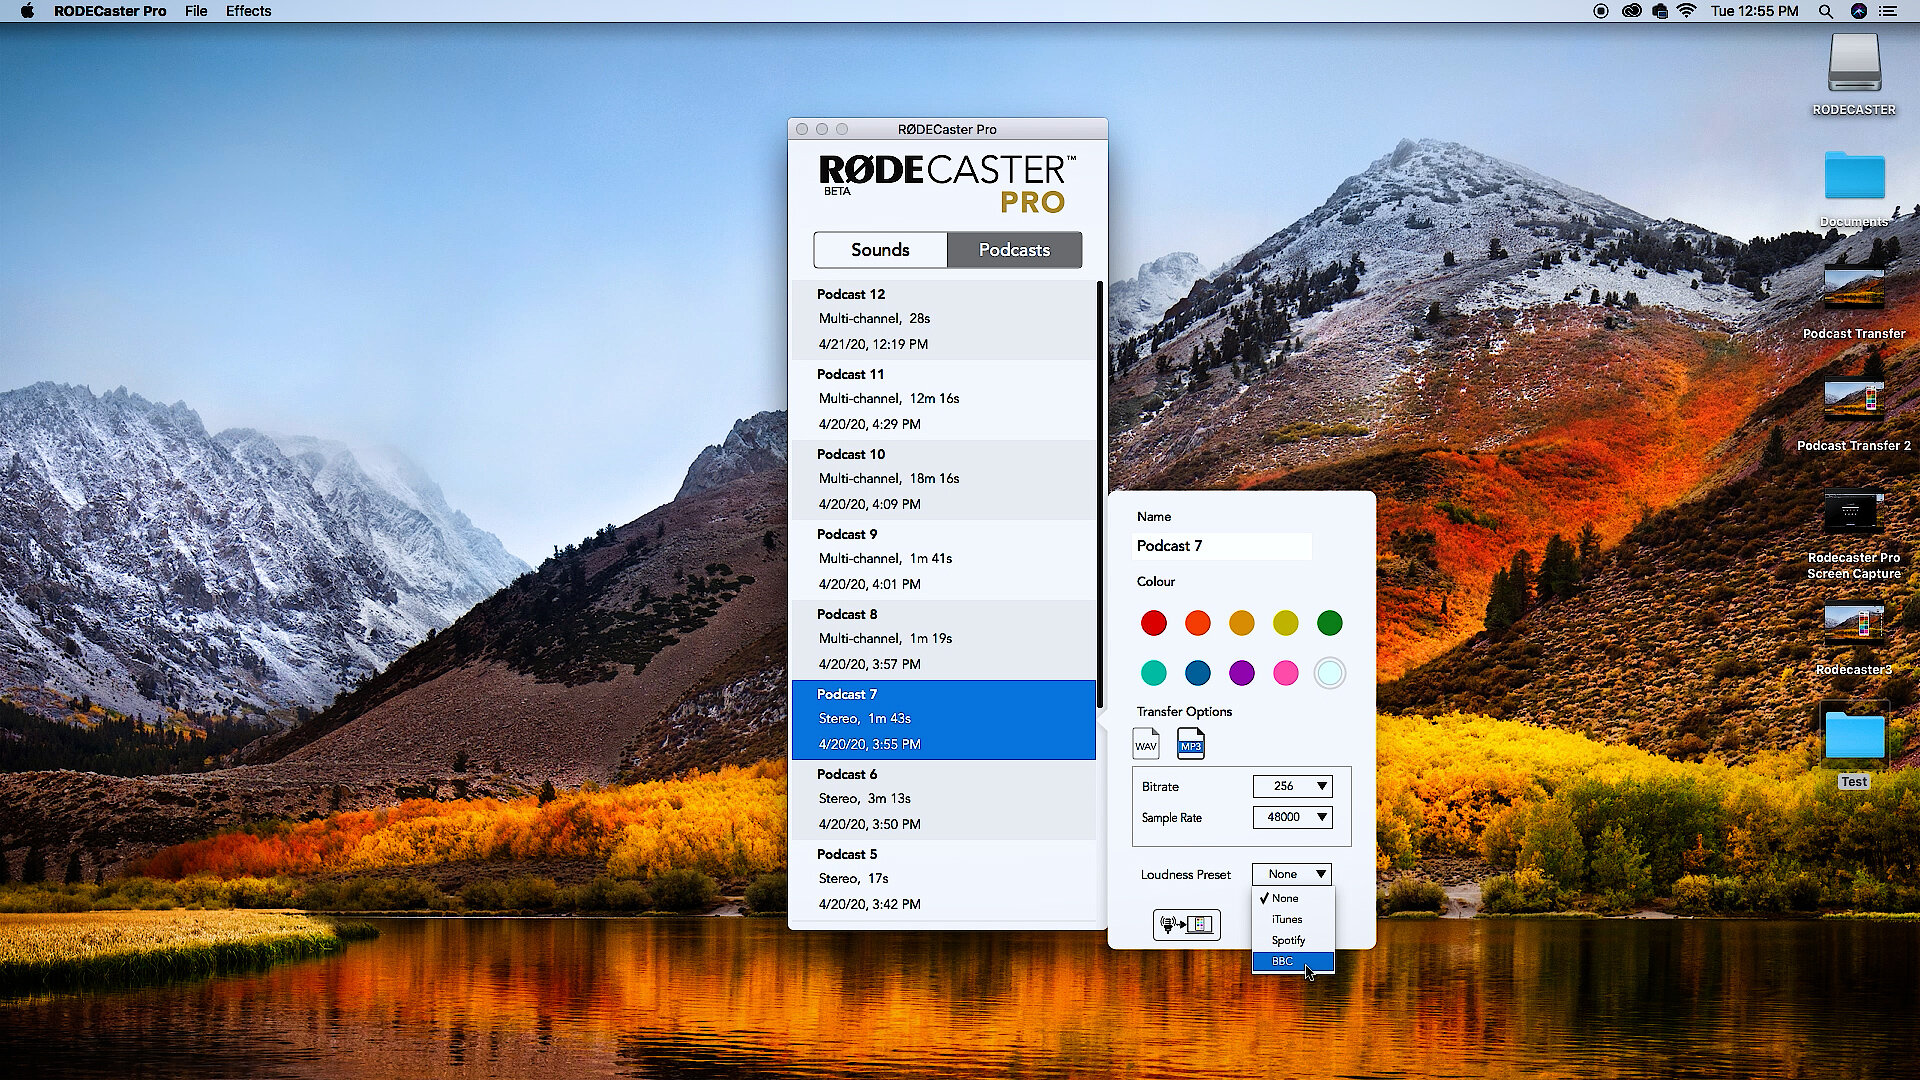Select Podcast 9 in the list
1920x1080 pixels.
[943, 560]
